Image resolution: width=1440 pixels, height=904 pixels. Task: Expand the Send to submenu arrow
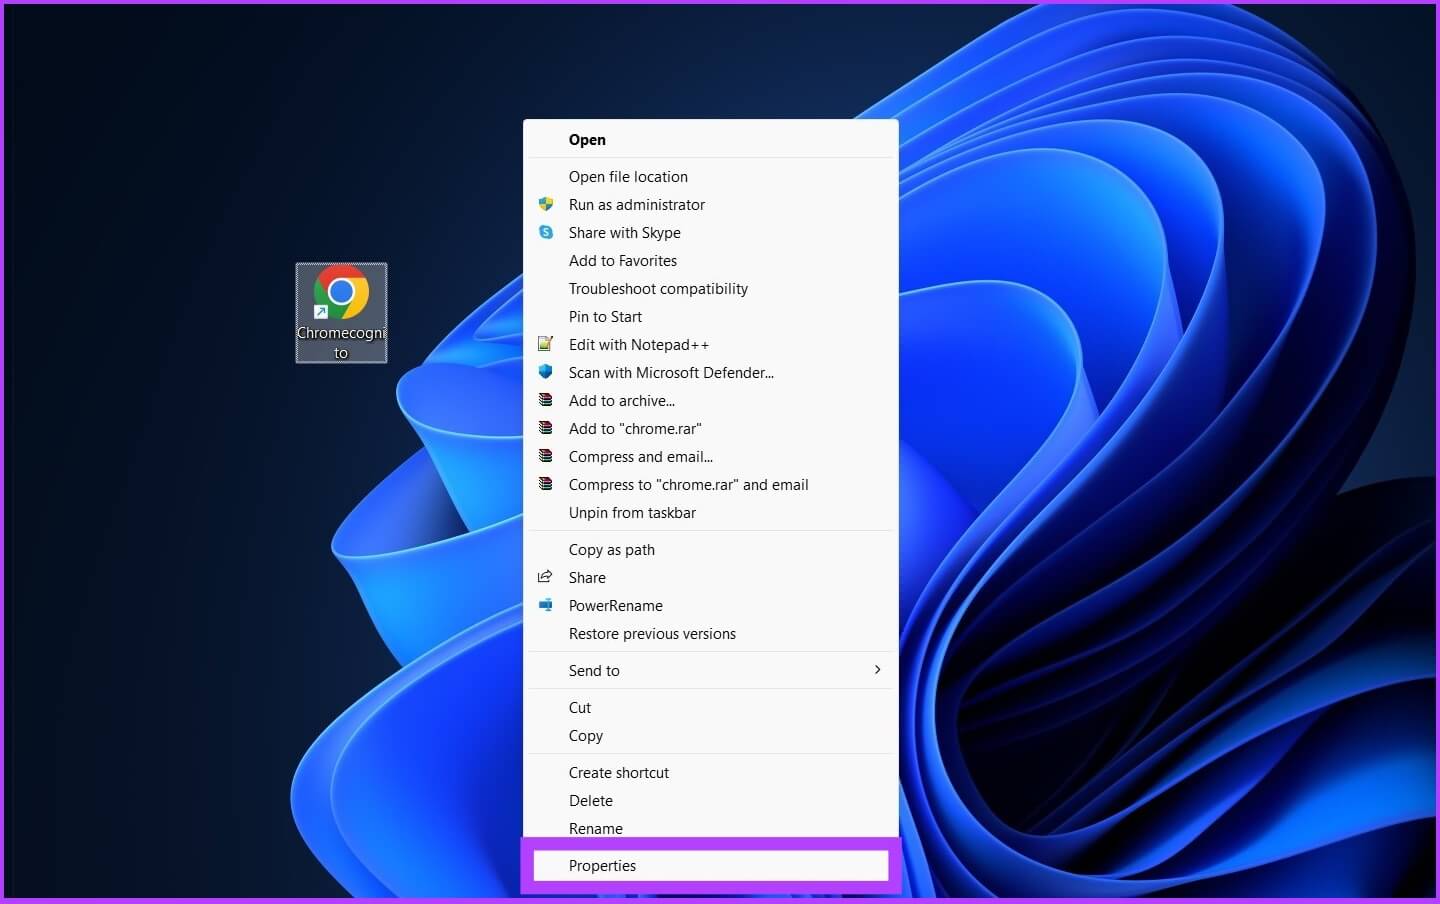tap(877, 670)
